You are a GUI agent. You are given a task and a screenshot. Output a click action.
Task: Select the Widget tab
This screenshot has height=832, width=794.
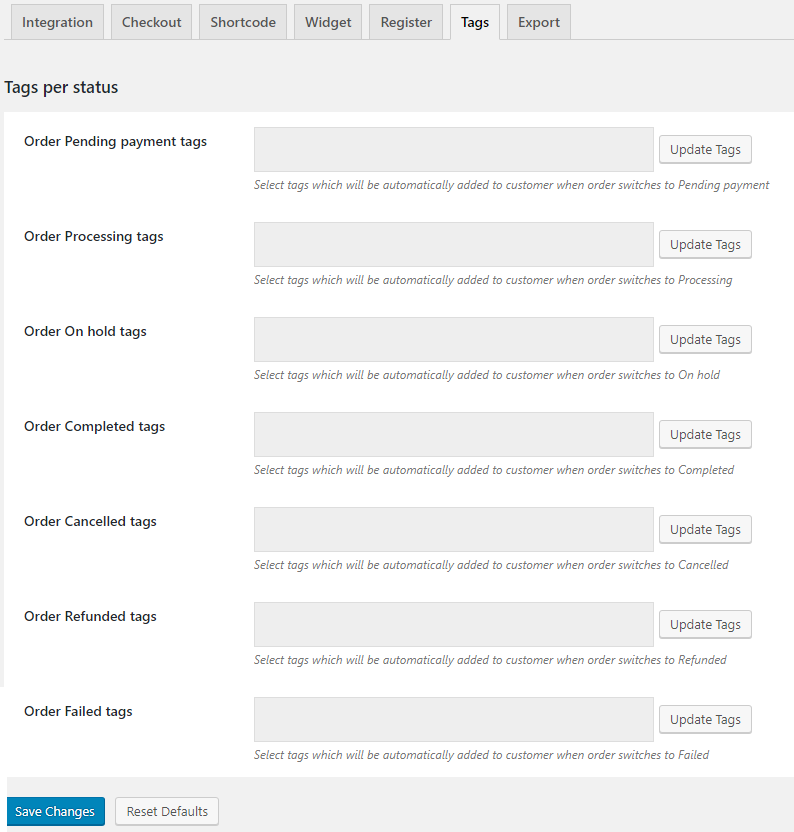pyautogui.click(x=328, y=22)
